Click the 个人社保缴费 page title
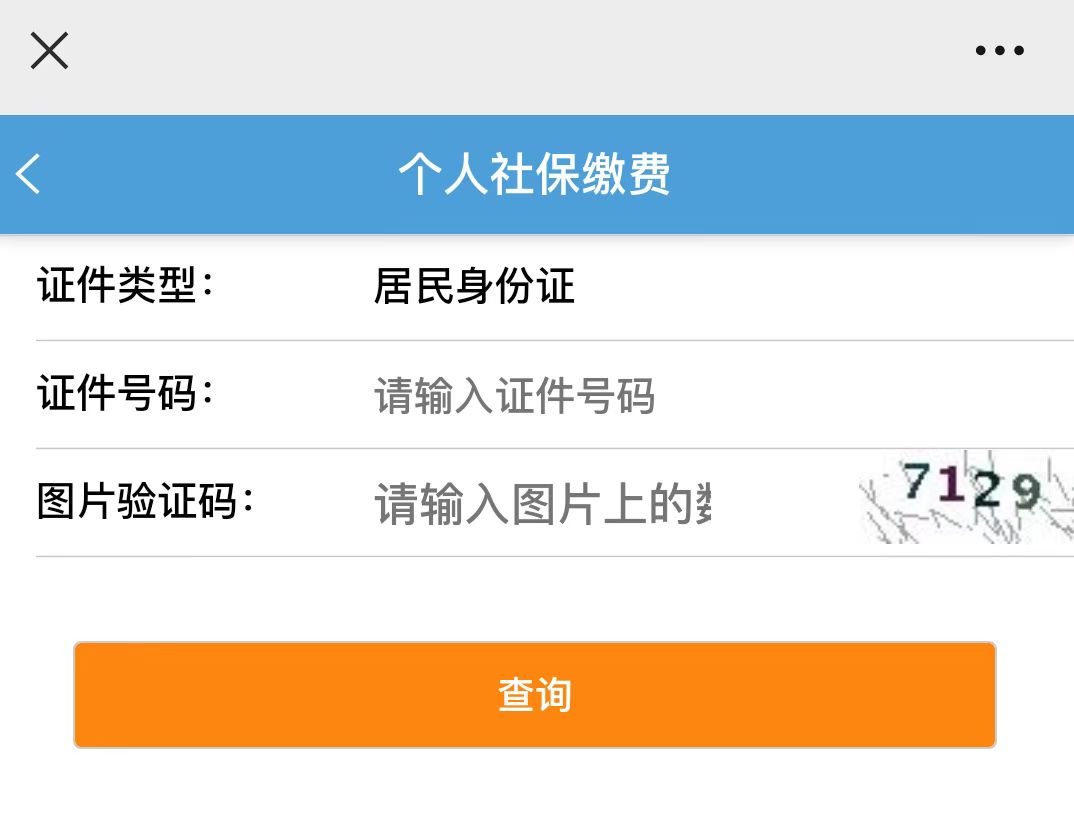Image resolution: width=1074 pixels, height=827 pixels. [x=534, y=174]
